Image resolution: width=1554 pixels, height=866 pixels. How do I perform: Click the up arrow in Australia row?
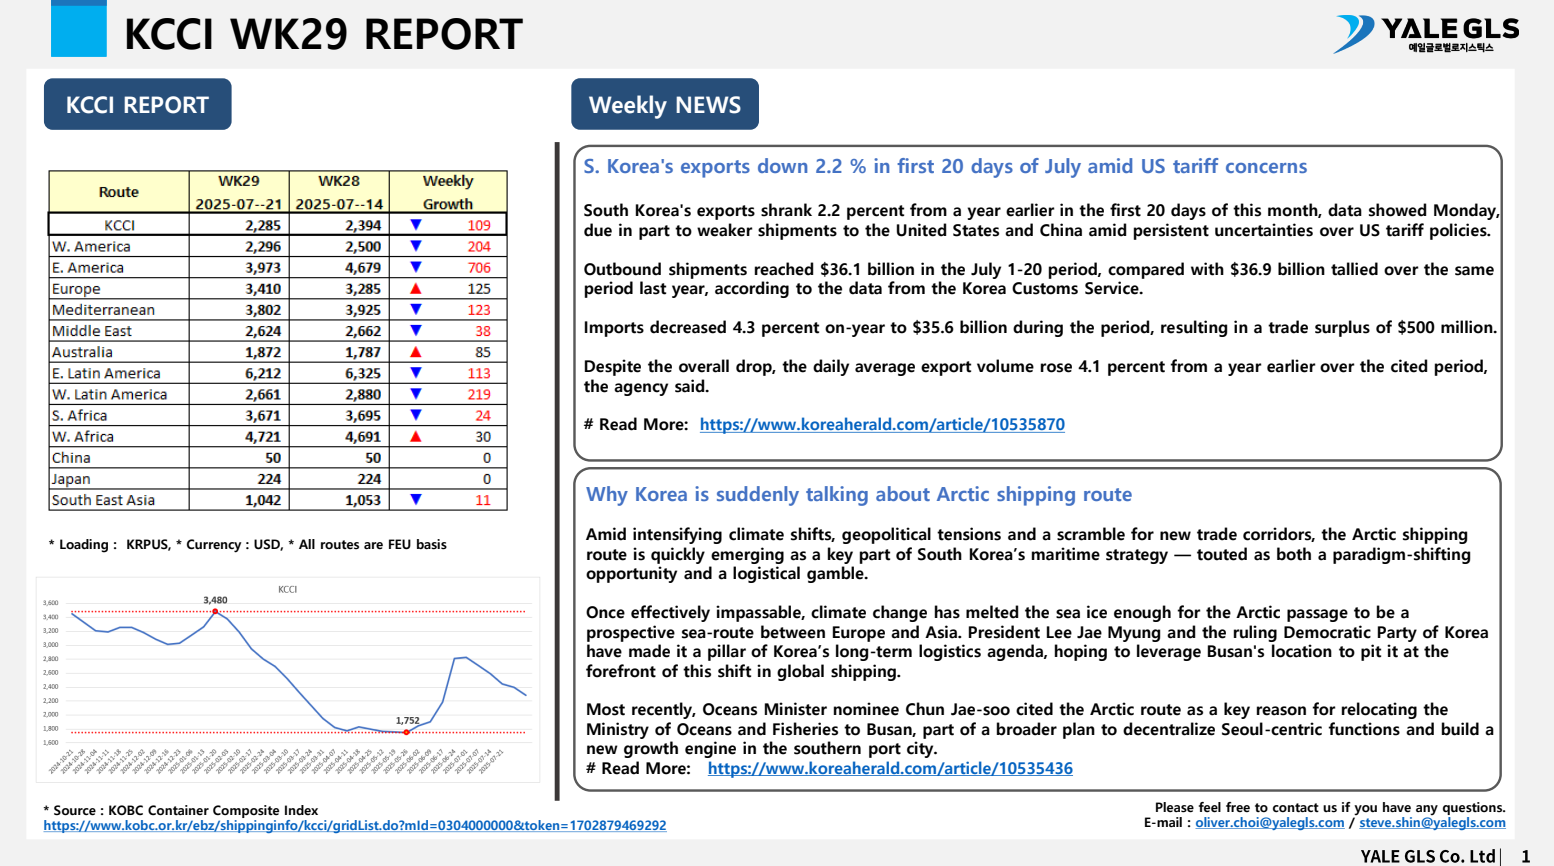tap(416, 352)
